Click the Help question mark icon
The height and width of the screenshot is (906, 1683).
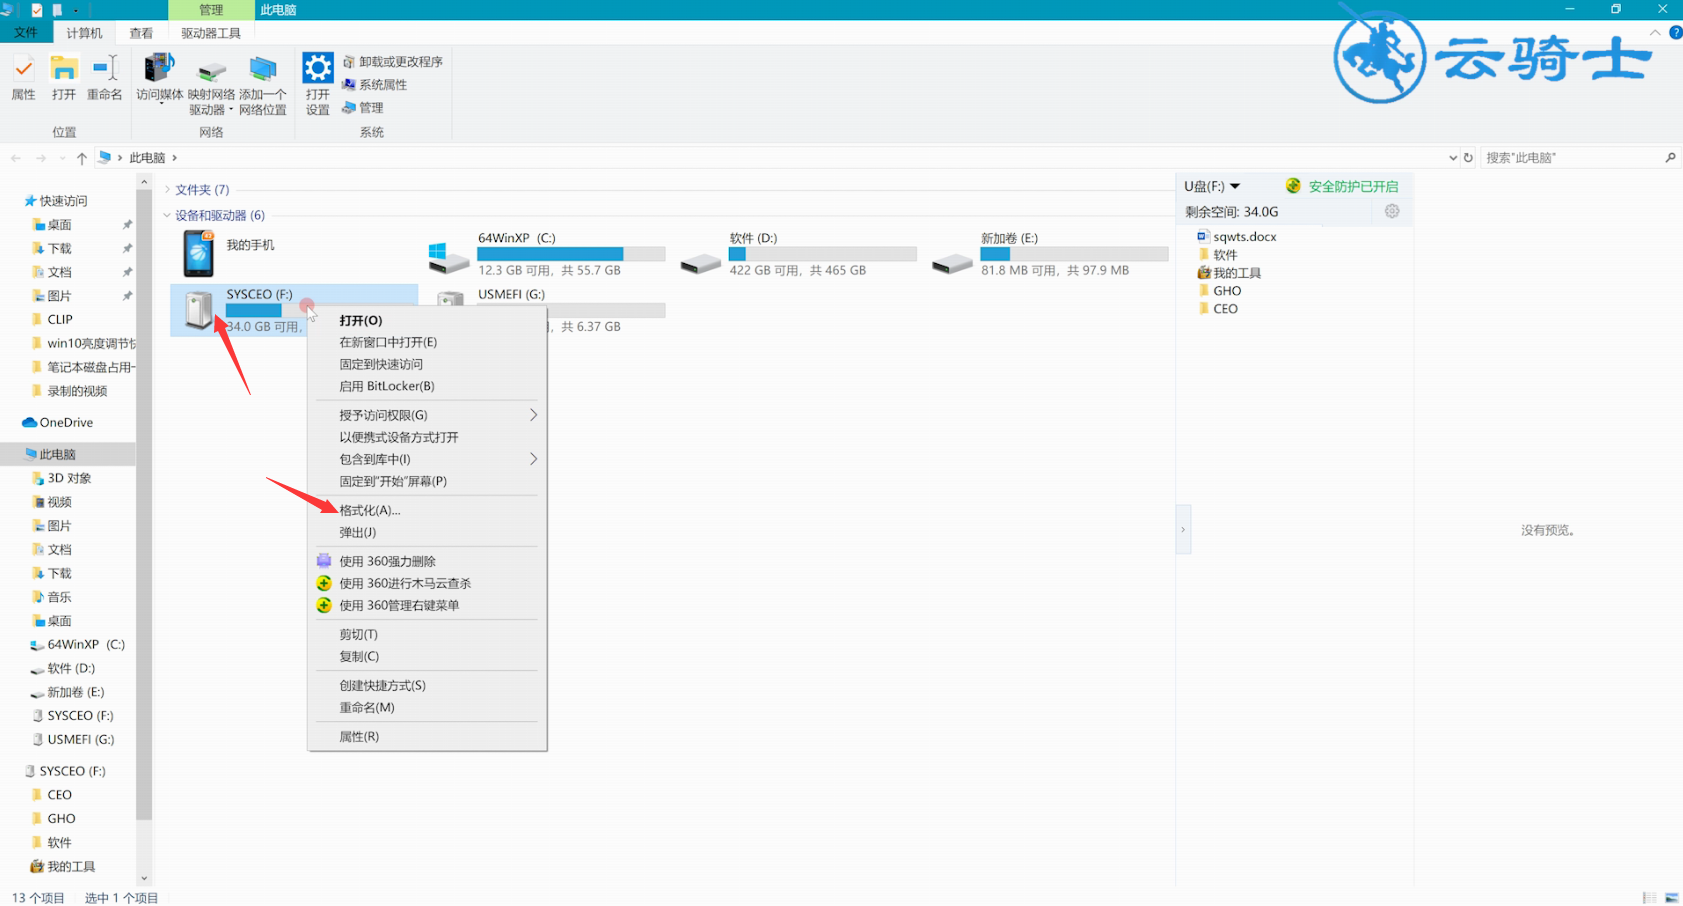1675,33
